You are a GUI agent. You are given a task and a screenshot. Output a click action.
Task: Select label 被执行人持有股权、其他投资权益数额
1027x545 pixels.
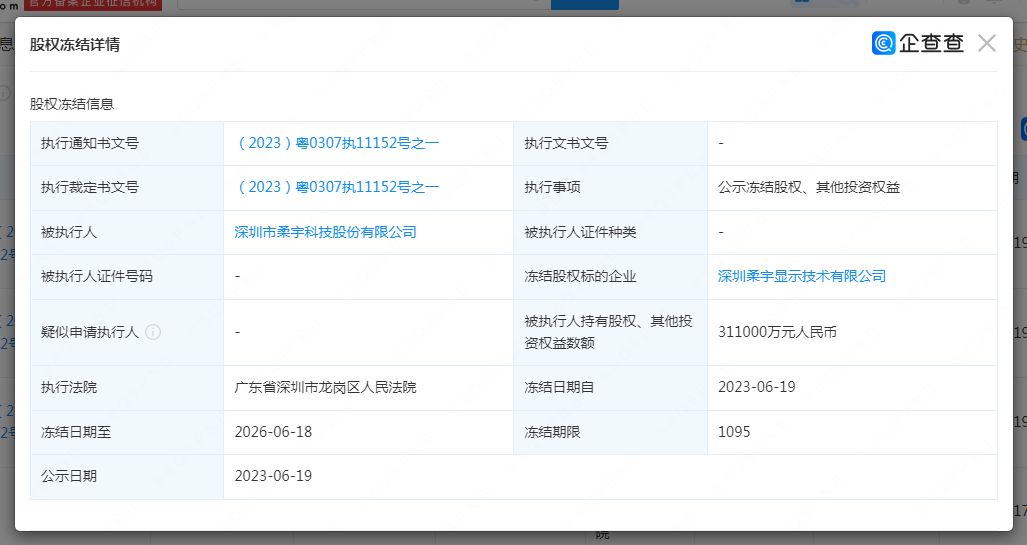tap(608, 332)
